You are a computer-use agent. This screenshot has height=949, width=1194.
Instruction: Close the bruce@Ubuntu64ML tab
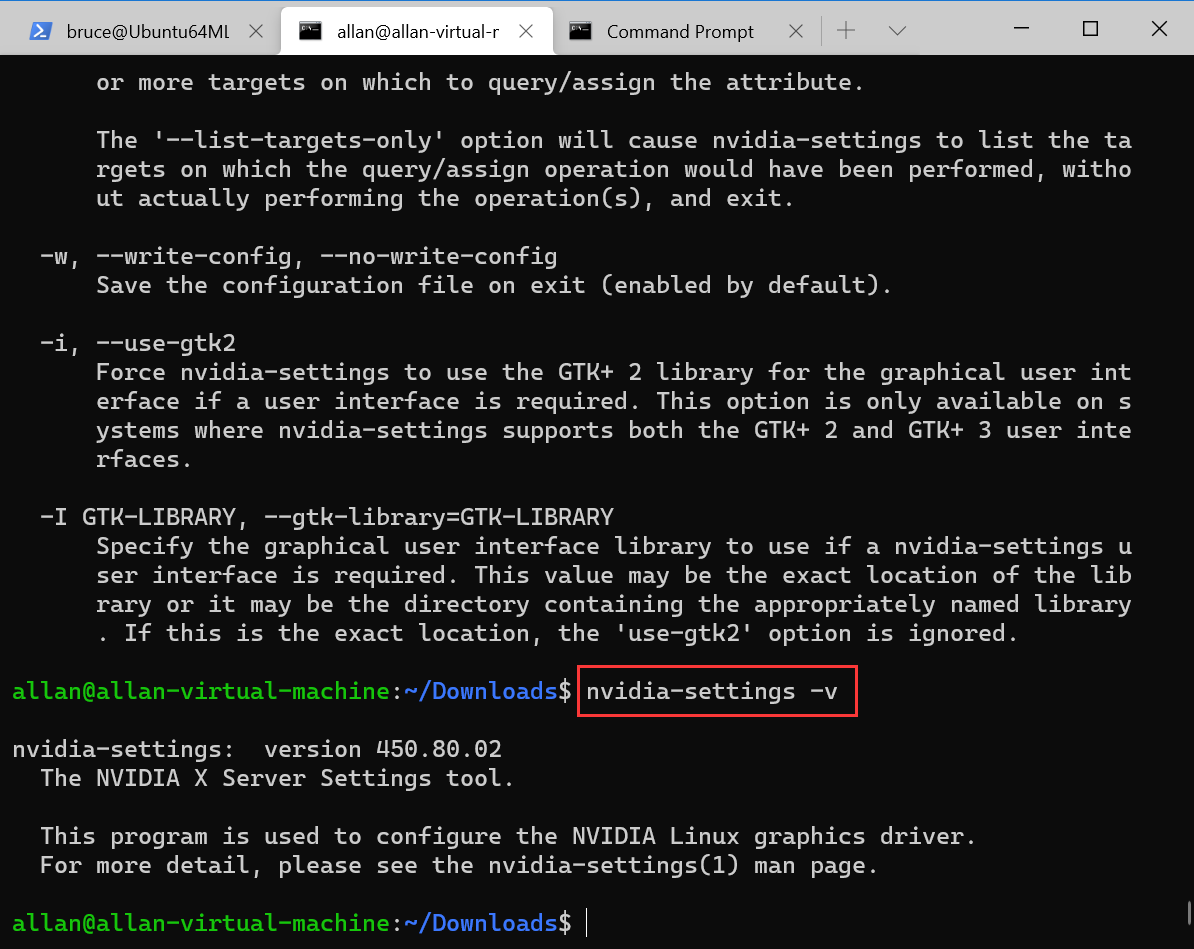256,31
